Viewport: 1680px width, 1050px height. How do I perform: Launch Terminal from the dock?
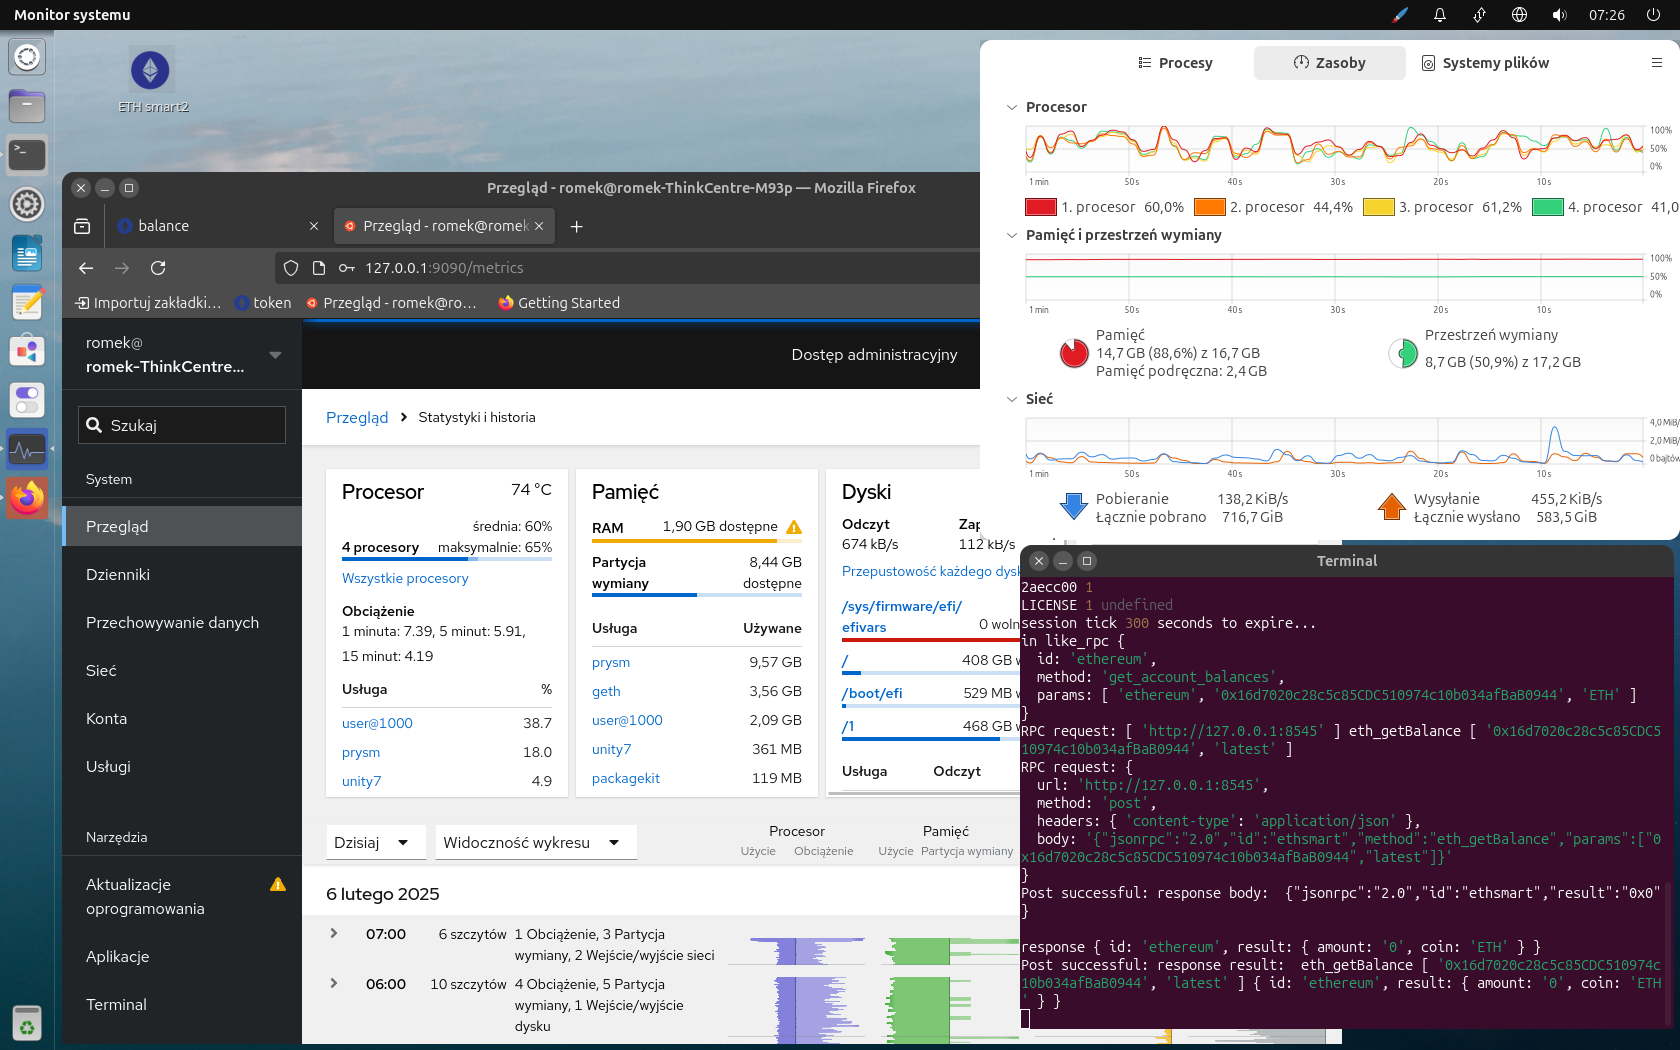coord(27,155)
